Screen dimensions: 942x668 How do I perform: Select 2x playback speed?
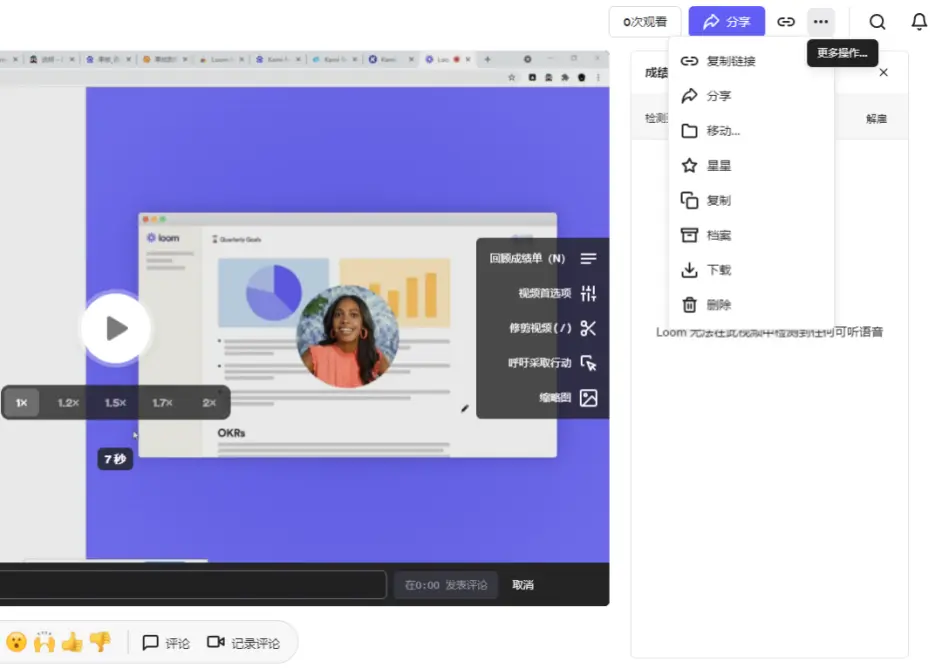click(209, 402)
